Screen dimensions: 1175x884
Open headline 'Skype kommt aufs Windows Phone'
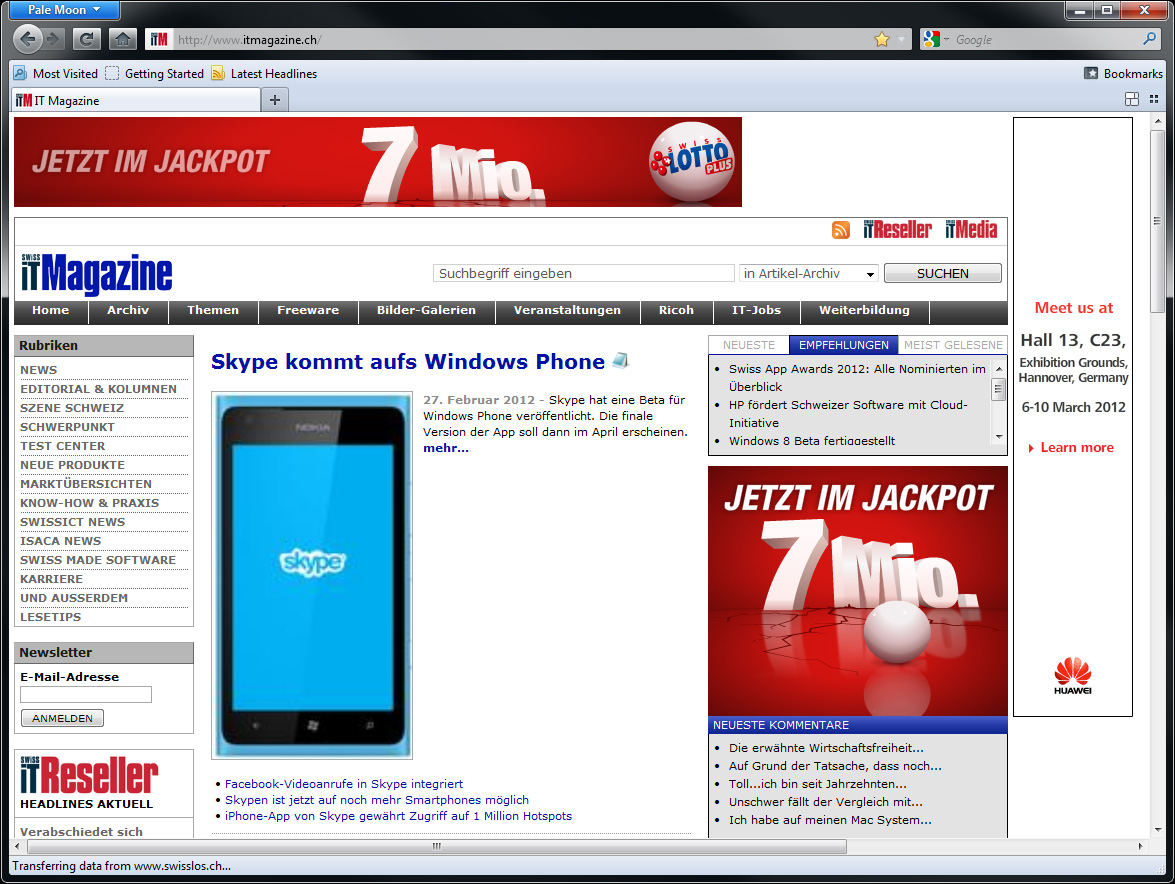pyautogui.click(x=408, y=362)
